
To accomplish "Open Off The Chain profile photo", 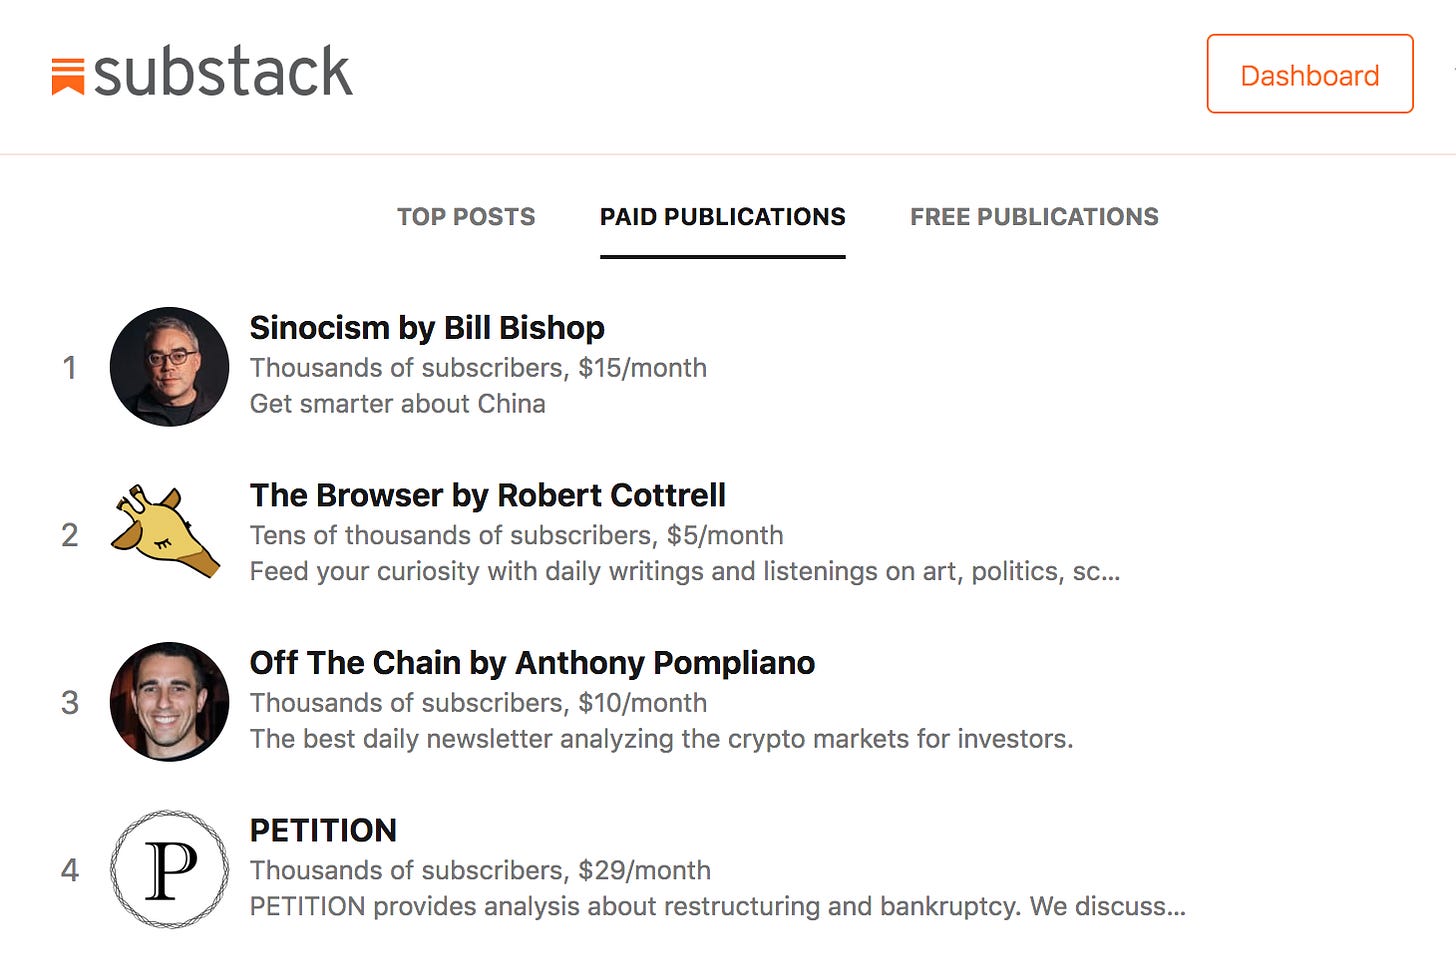I will [x=169, y=701].
